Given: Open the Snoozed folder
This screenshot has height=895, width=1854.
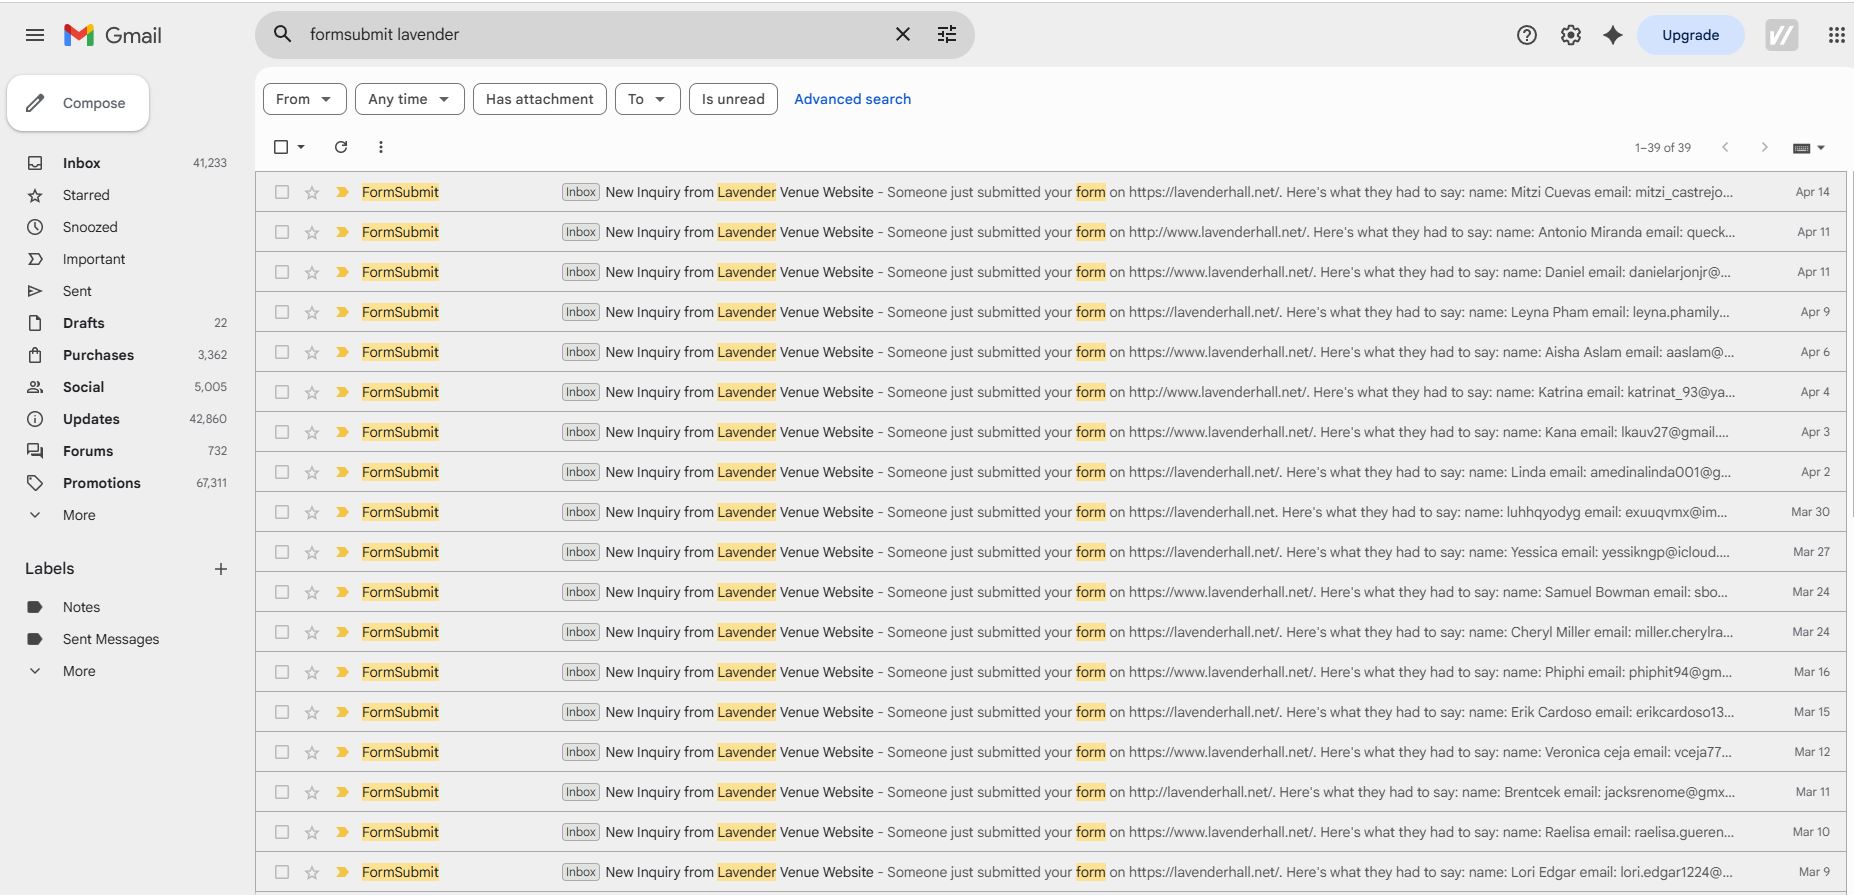Looking at the screenshot, I should [90, 227].
